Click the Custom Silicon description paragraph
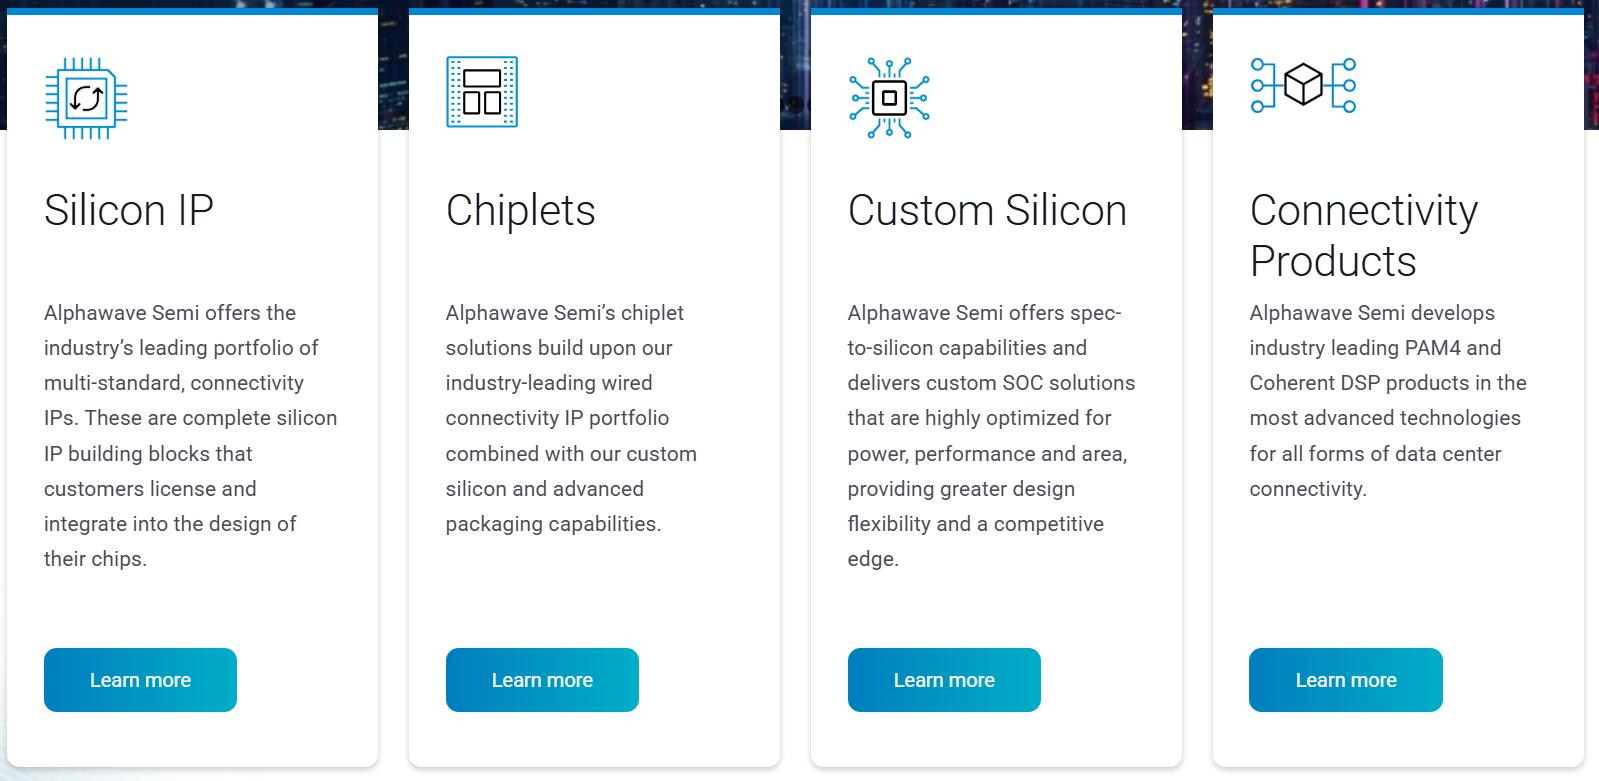Image resolution: width=1599 pixels, height=781 pixels. point(991,436)
